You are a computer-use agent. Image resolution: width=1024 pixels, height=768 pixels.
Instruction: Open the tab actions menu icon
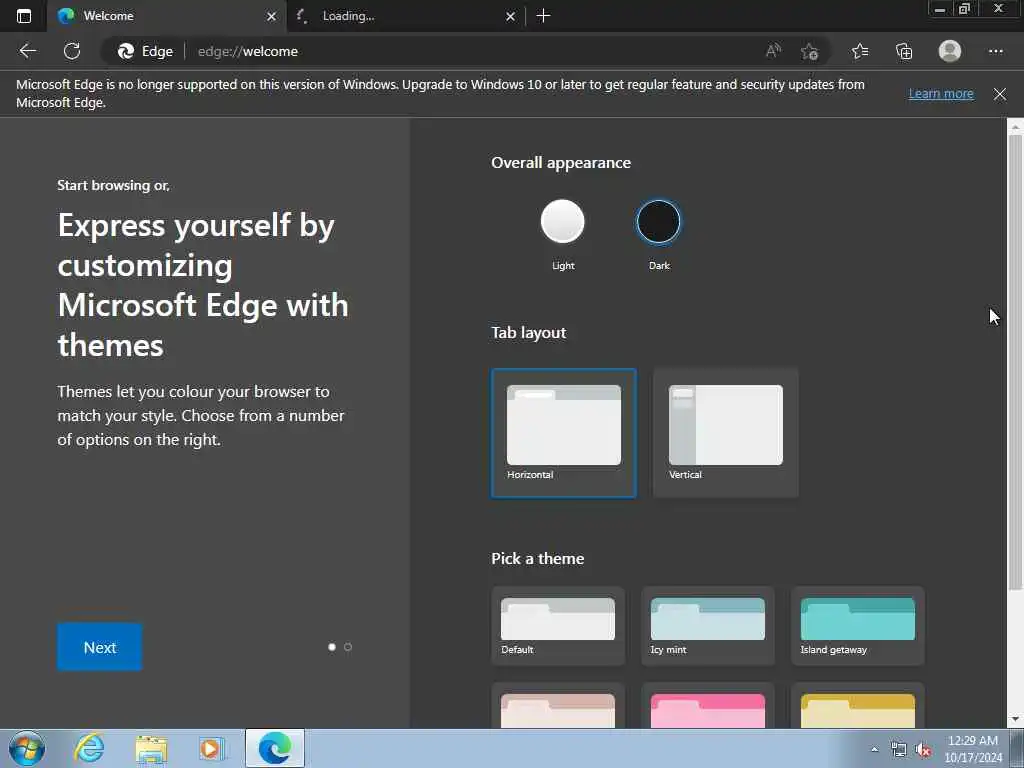(24, 16)
